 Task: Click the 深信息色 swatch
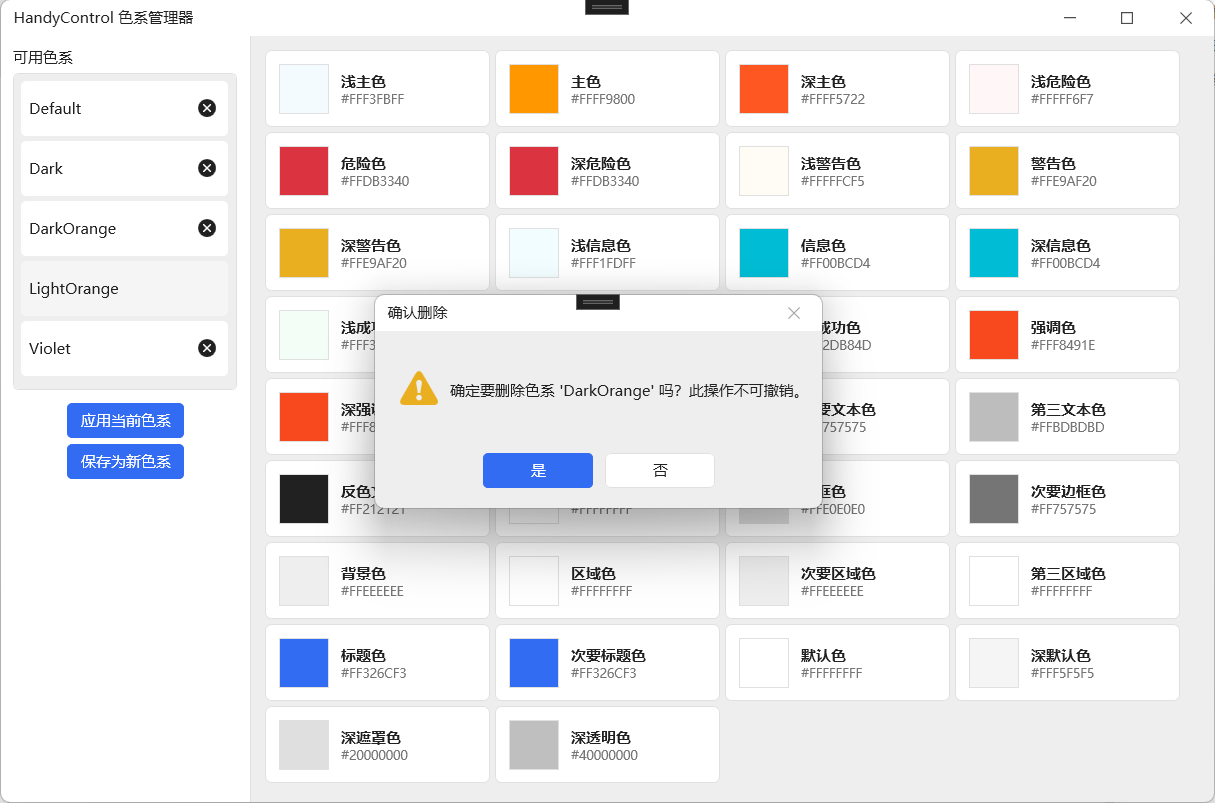click(x=994, y=253)
